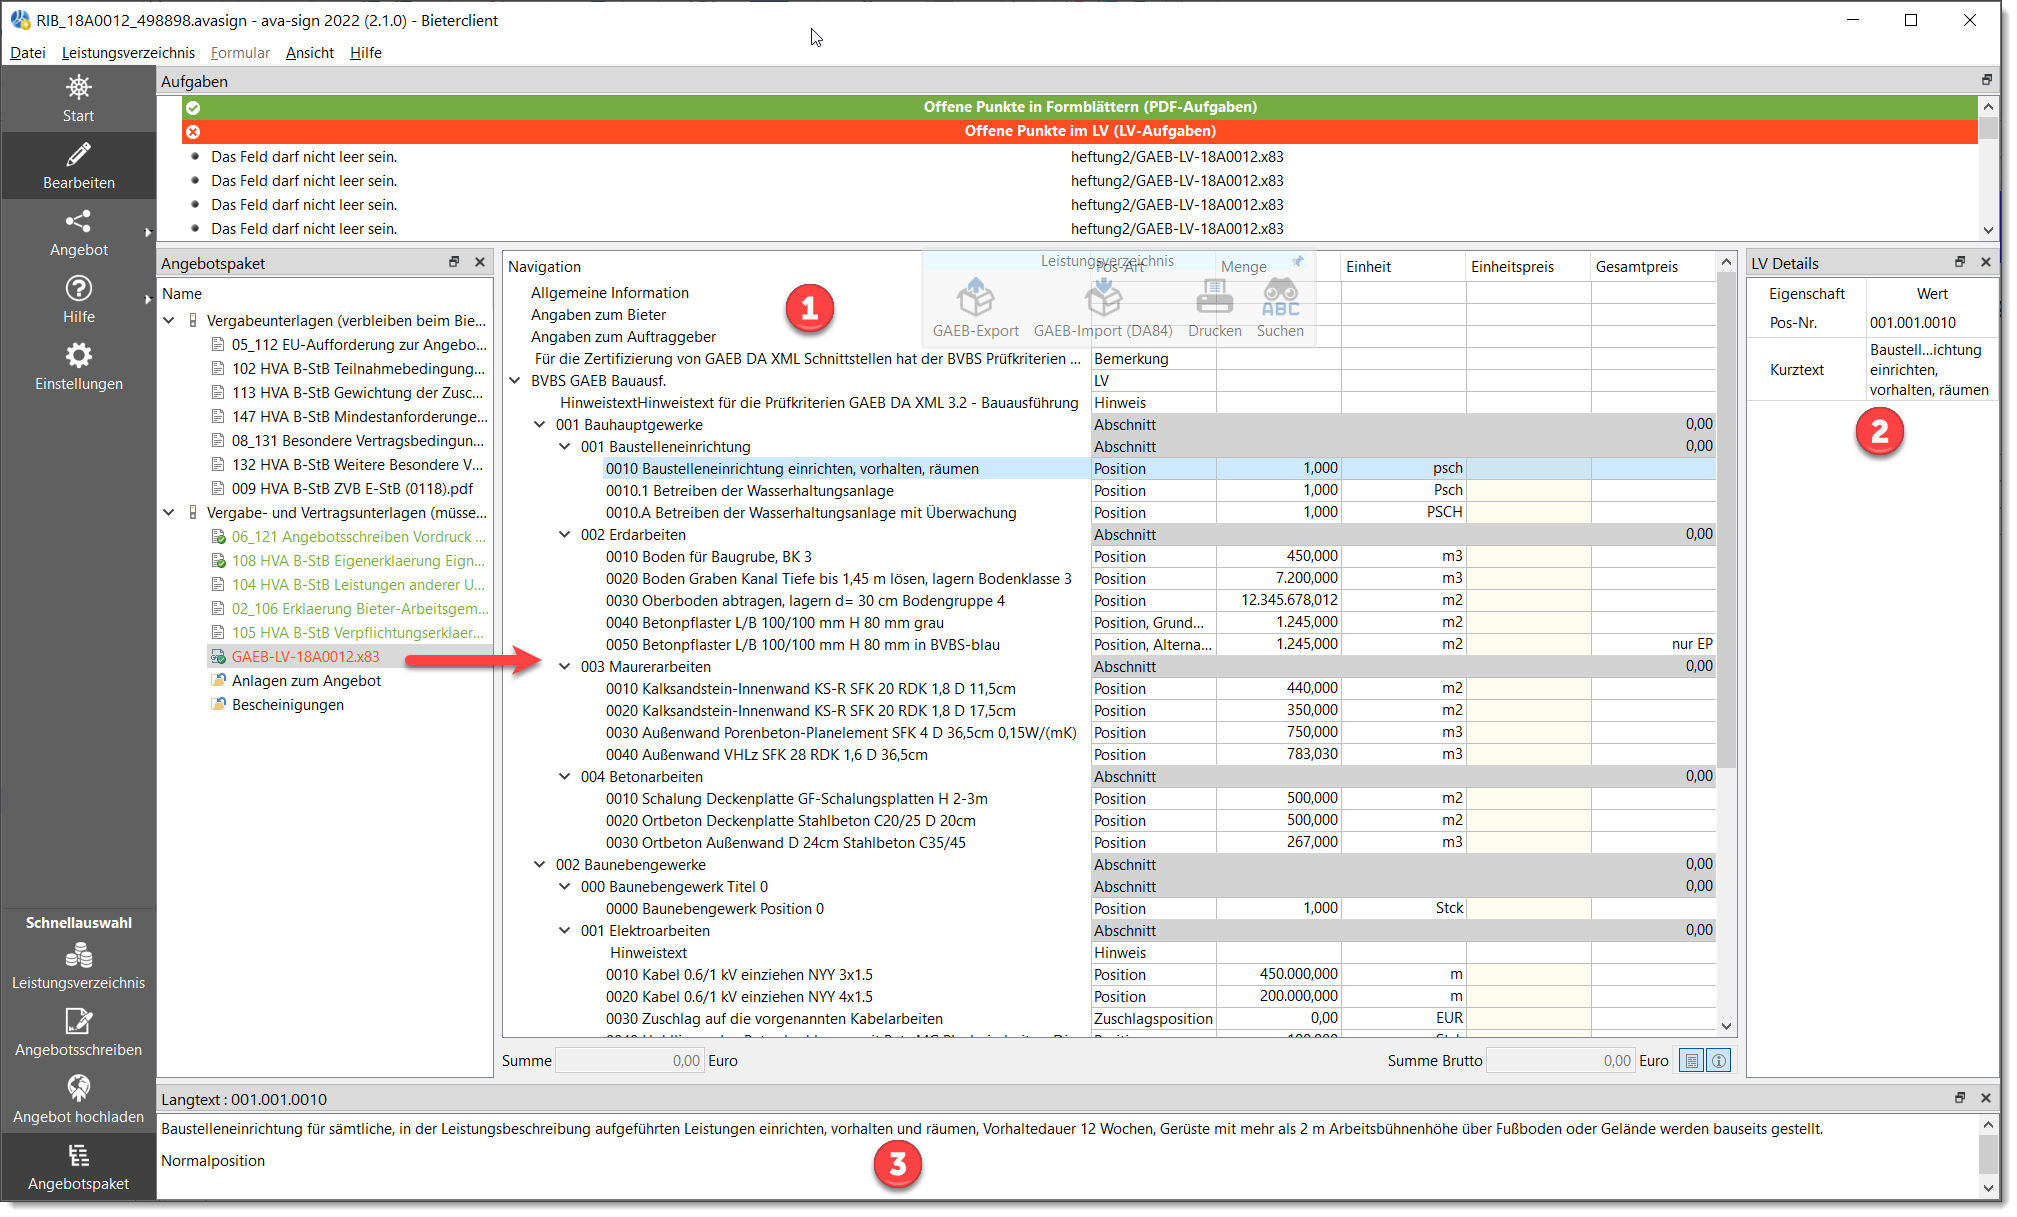Click the info icon beside Summe Brutto

coord(1718,1061)
